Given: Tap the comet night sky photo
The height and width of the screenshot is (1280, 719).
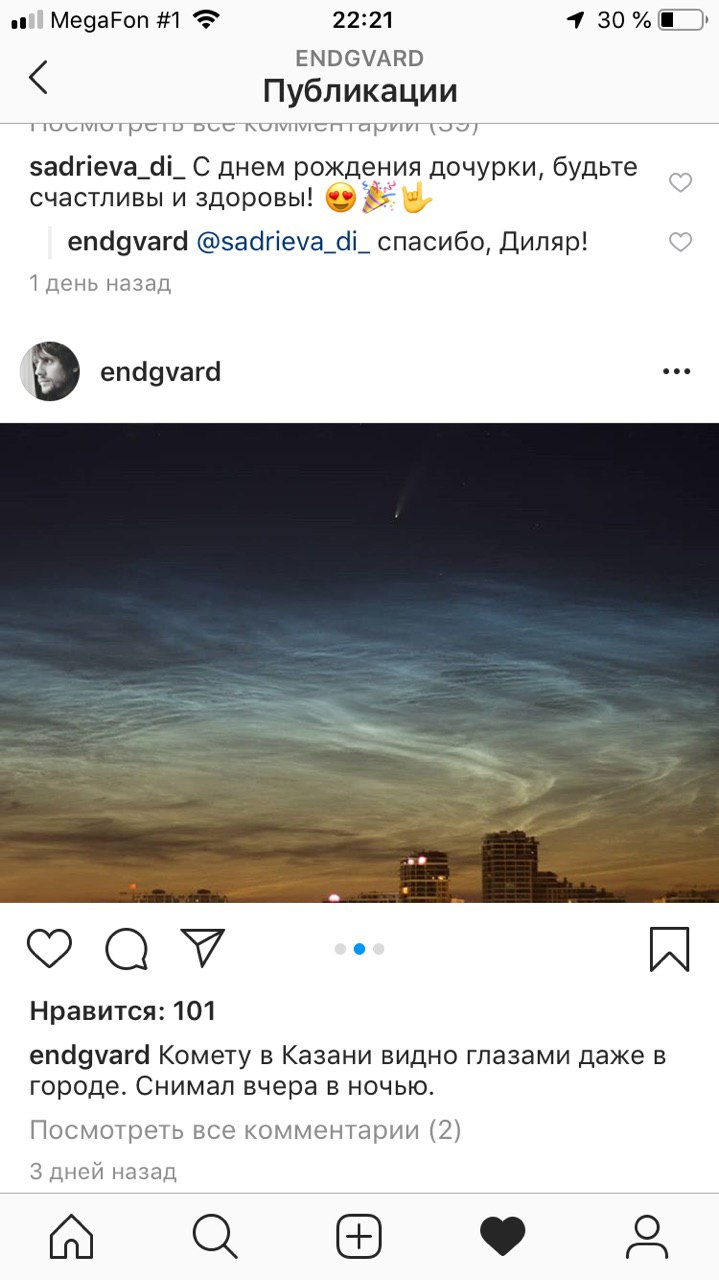Looking at the screenshot, I should click(x=359, y=663).
